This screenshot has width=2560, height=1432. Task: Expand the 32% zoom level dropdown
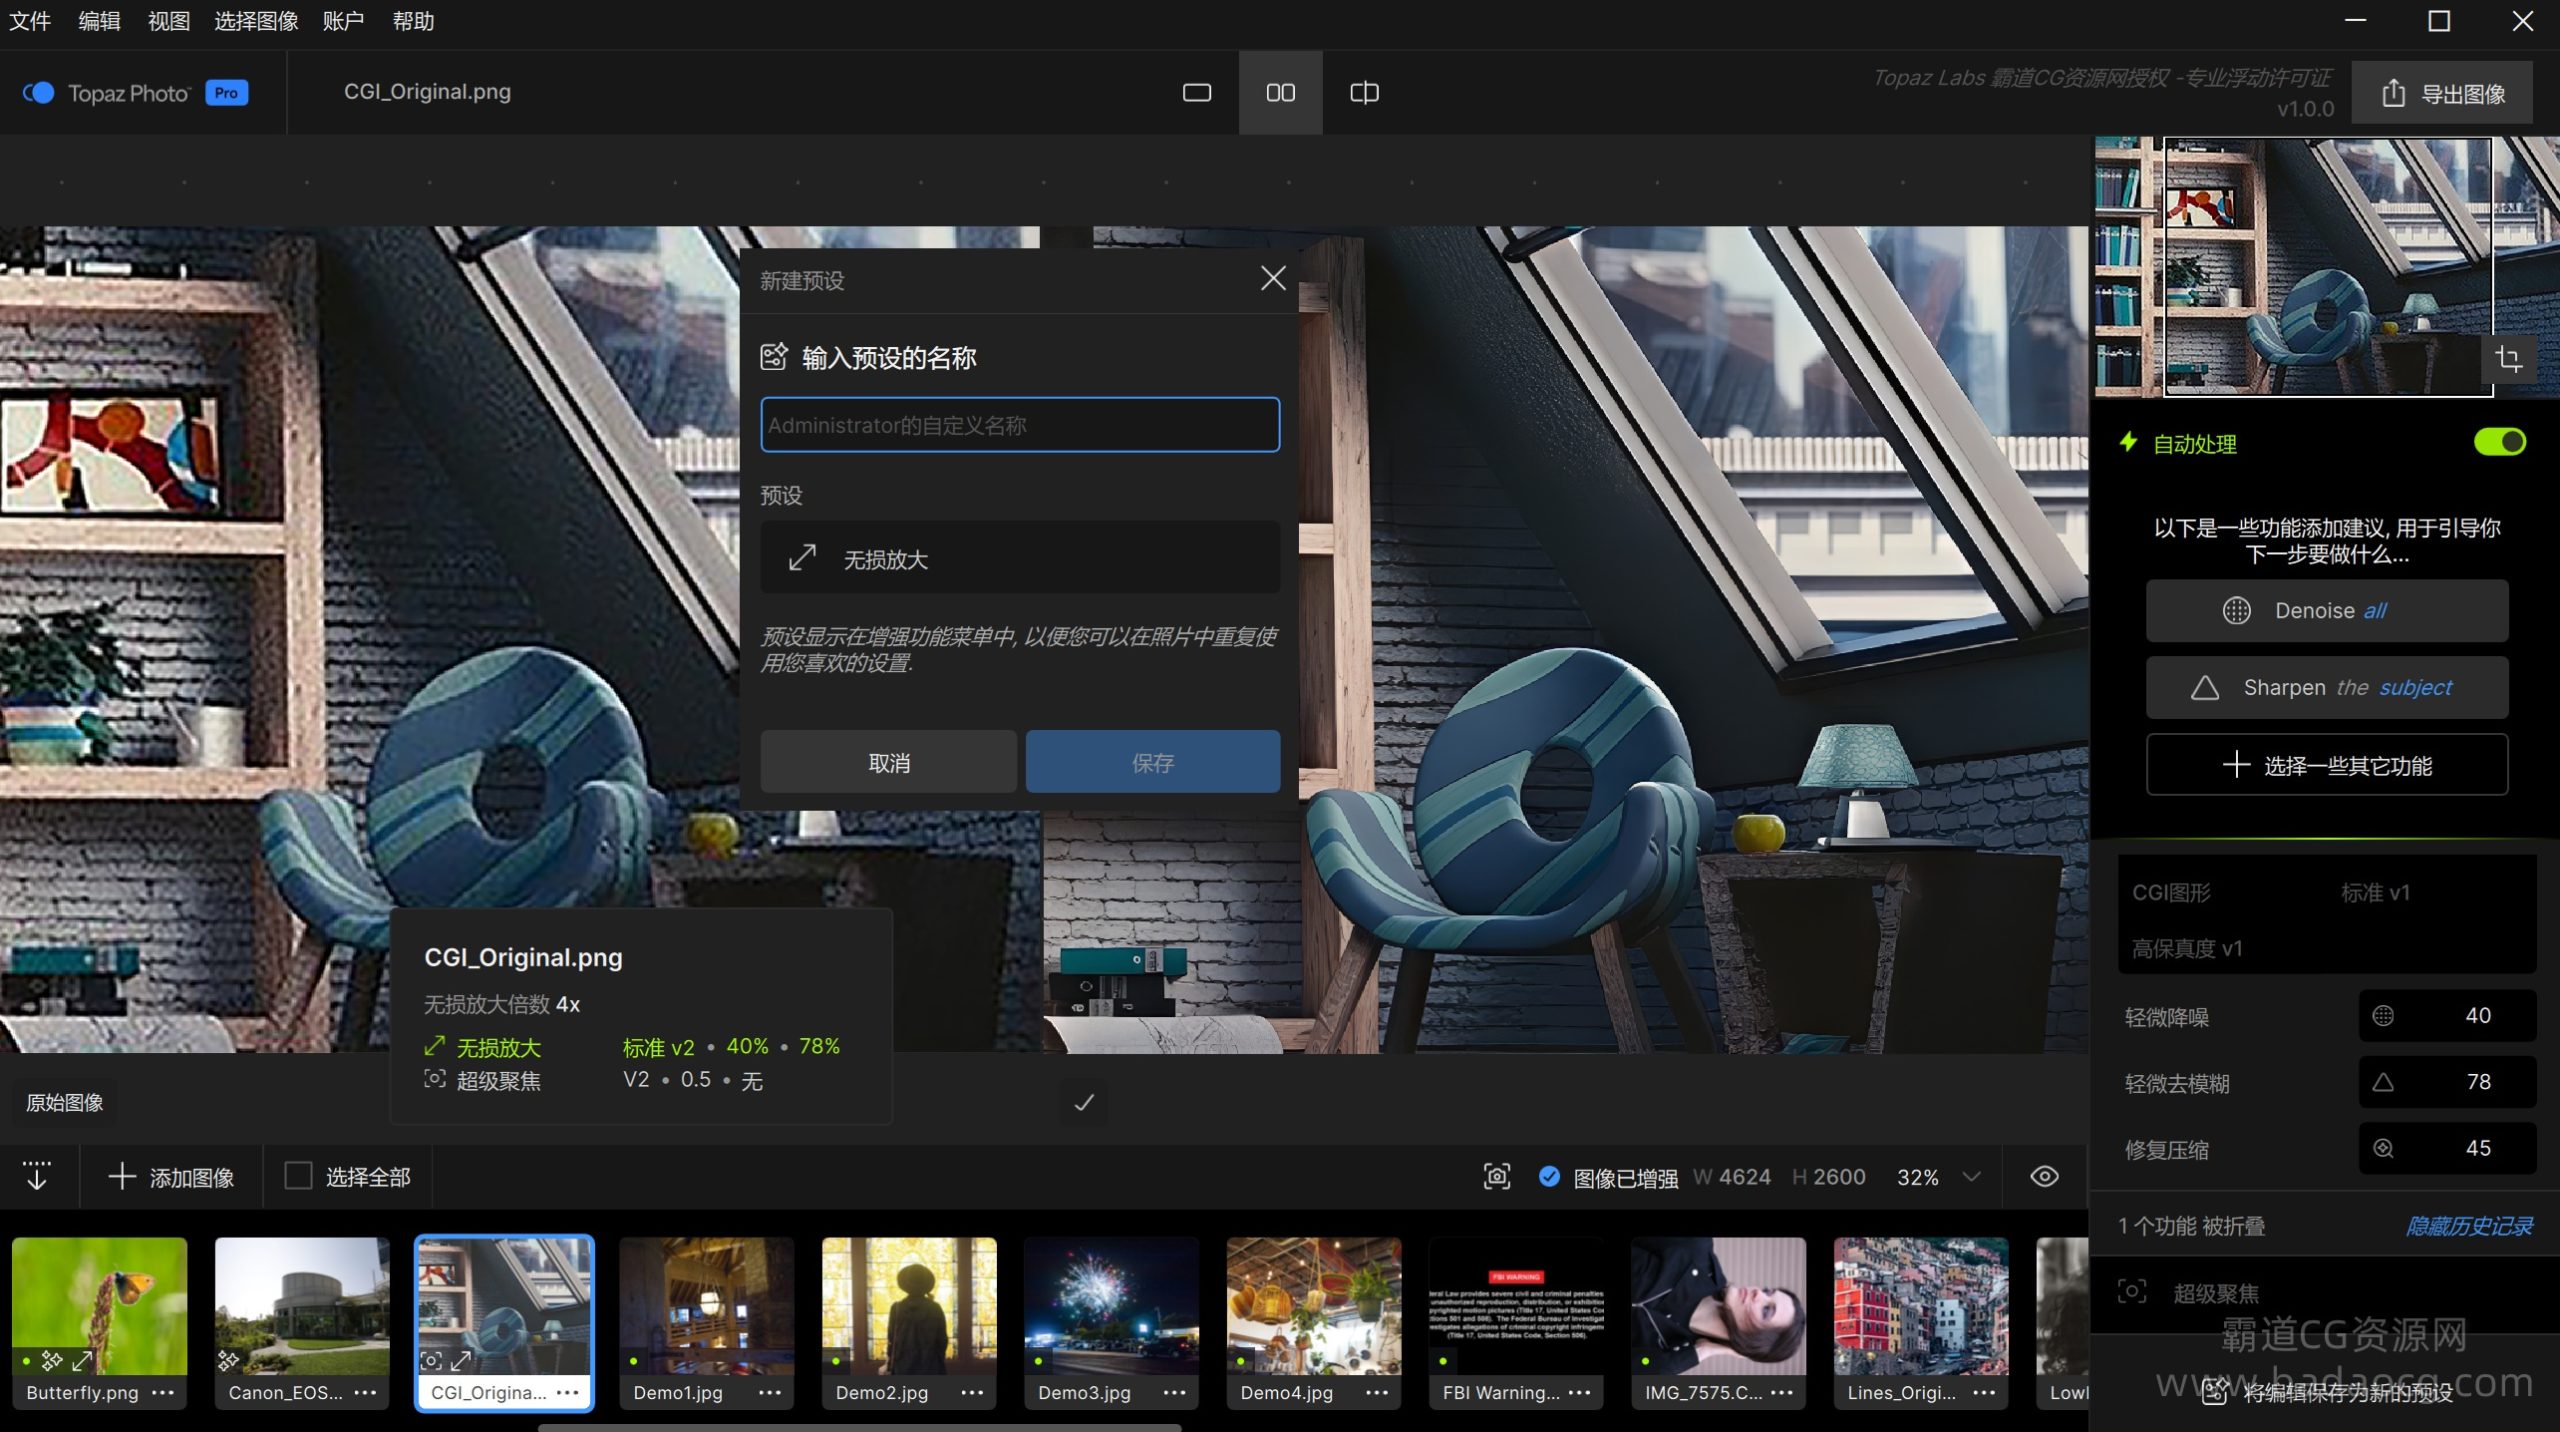tap(1971, 1177)
